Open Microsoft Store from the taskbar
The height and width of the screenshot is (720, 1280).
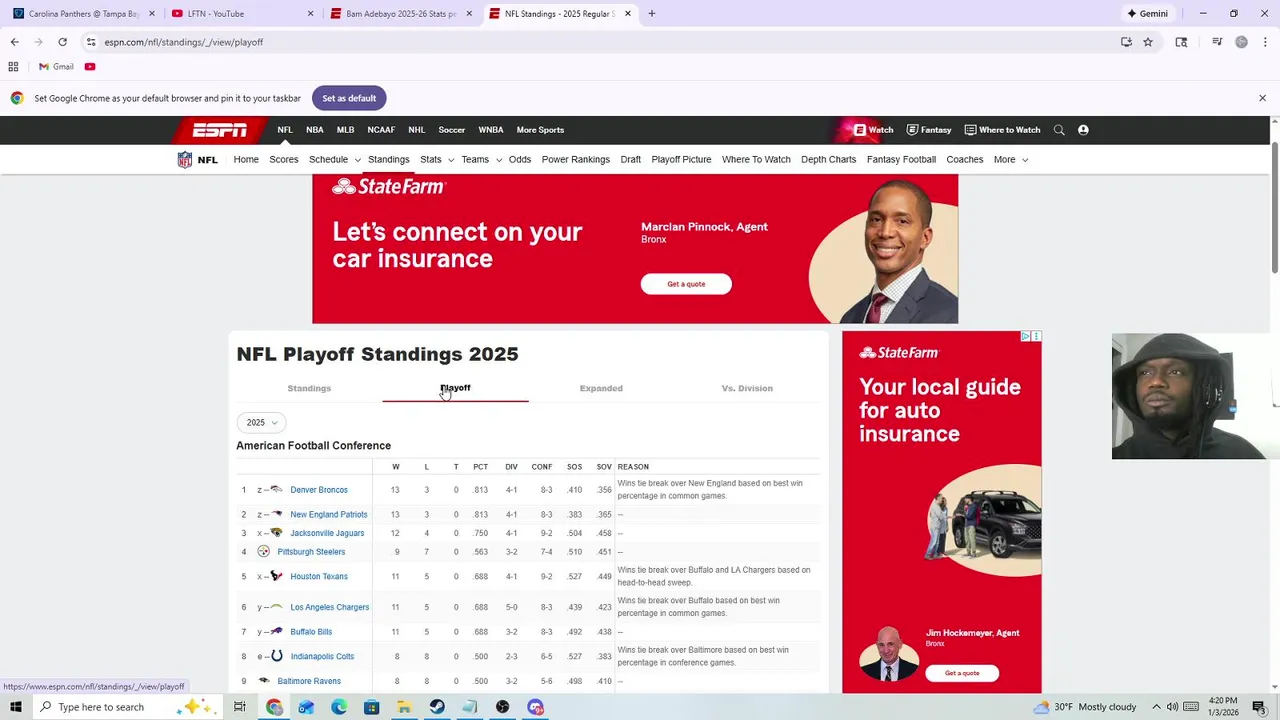click(371, 707)
